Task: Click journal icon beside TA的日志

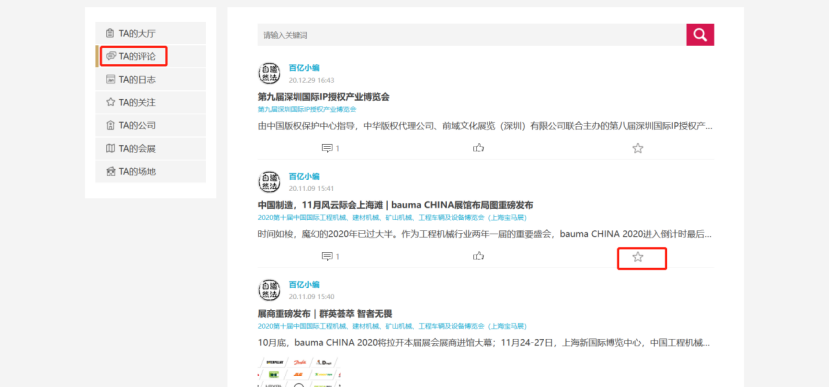Action: [x=110, y=79]
